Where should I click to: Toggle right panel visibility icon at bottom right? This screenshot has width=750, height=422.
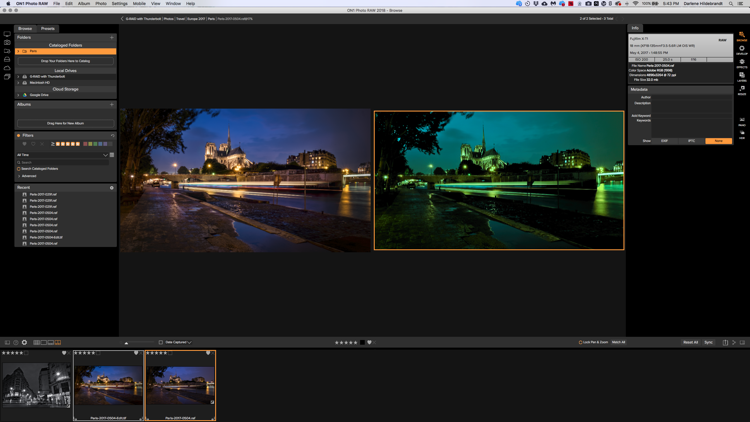pyautogui.click(x=742, y=343)
